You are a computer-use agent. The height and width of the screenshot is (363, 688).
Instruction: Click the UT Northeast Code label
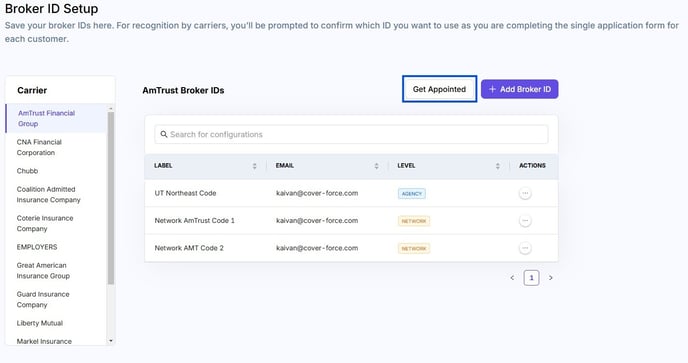pyautogui.click(x=185, y=193)
